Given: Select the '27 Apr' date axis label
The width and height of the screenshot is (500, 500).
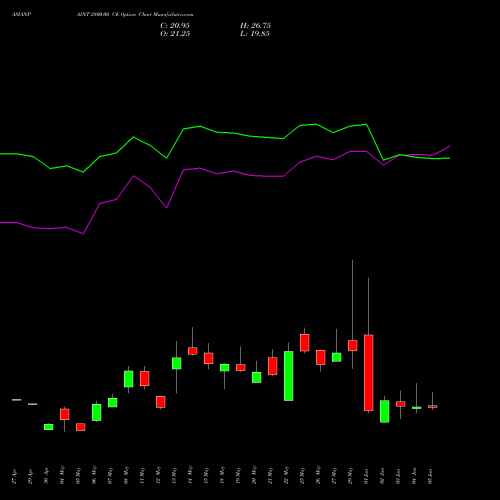Looking at the screenshot, I should click(x=14, y=476).
